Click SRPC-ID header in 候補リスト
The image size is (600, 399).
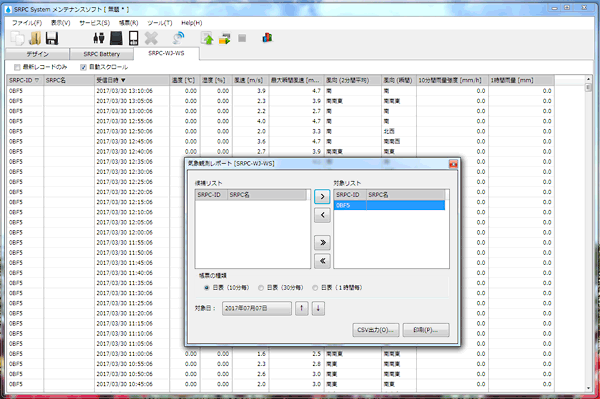(x=211, y=195)
